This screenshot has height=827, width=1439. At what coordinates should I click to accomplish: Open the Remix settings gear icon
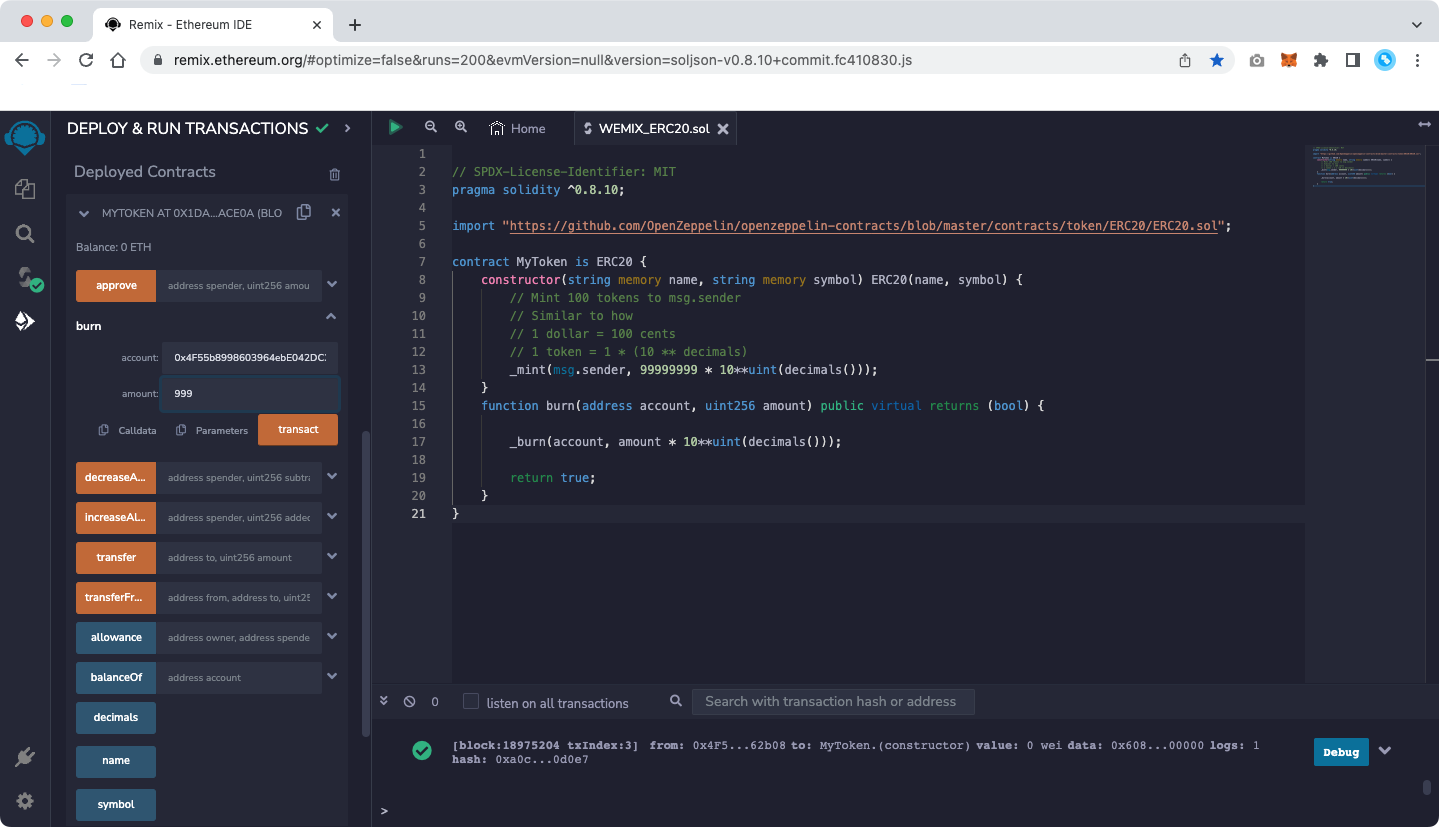point(25,801)
